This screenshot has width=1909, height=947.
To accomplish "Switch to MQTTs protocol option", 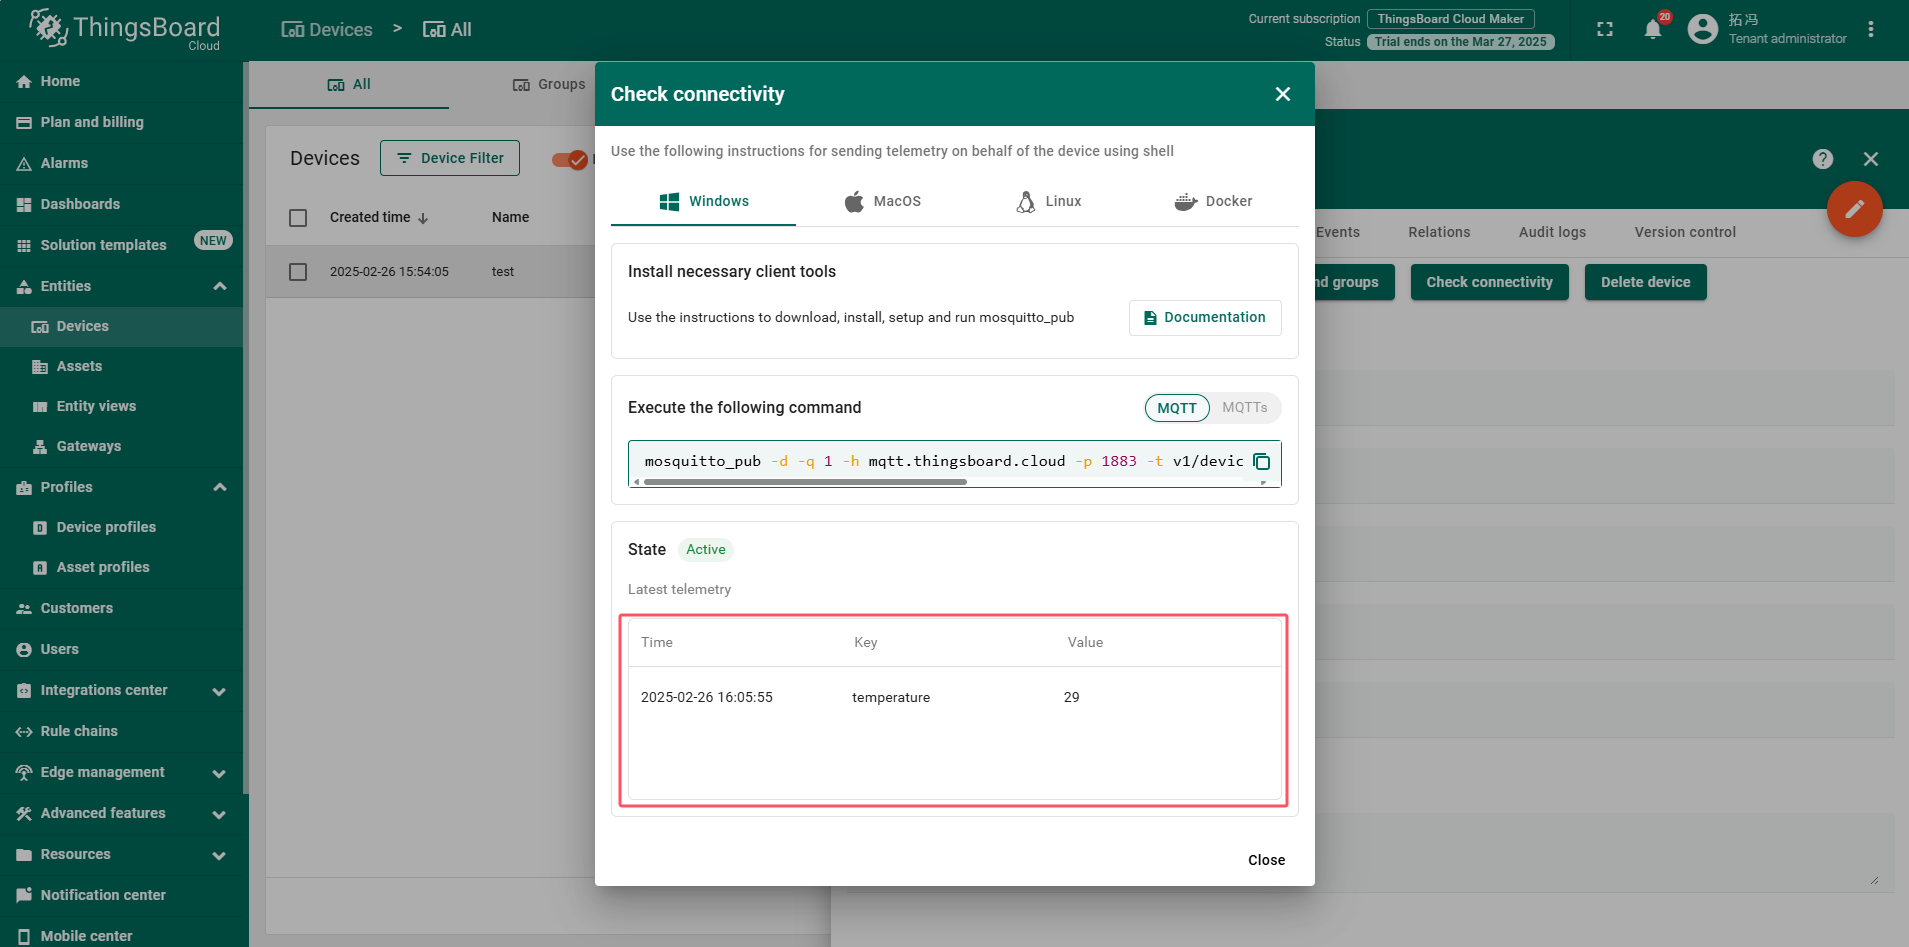I will (1245, 408).
